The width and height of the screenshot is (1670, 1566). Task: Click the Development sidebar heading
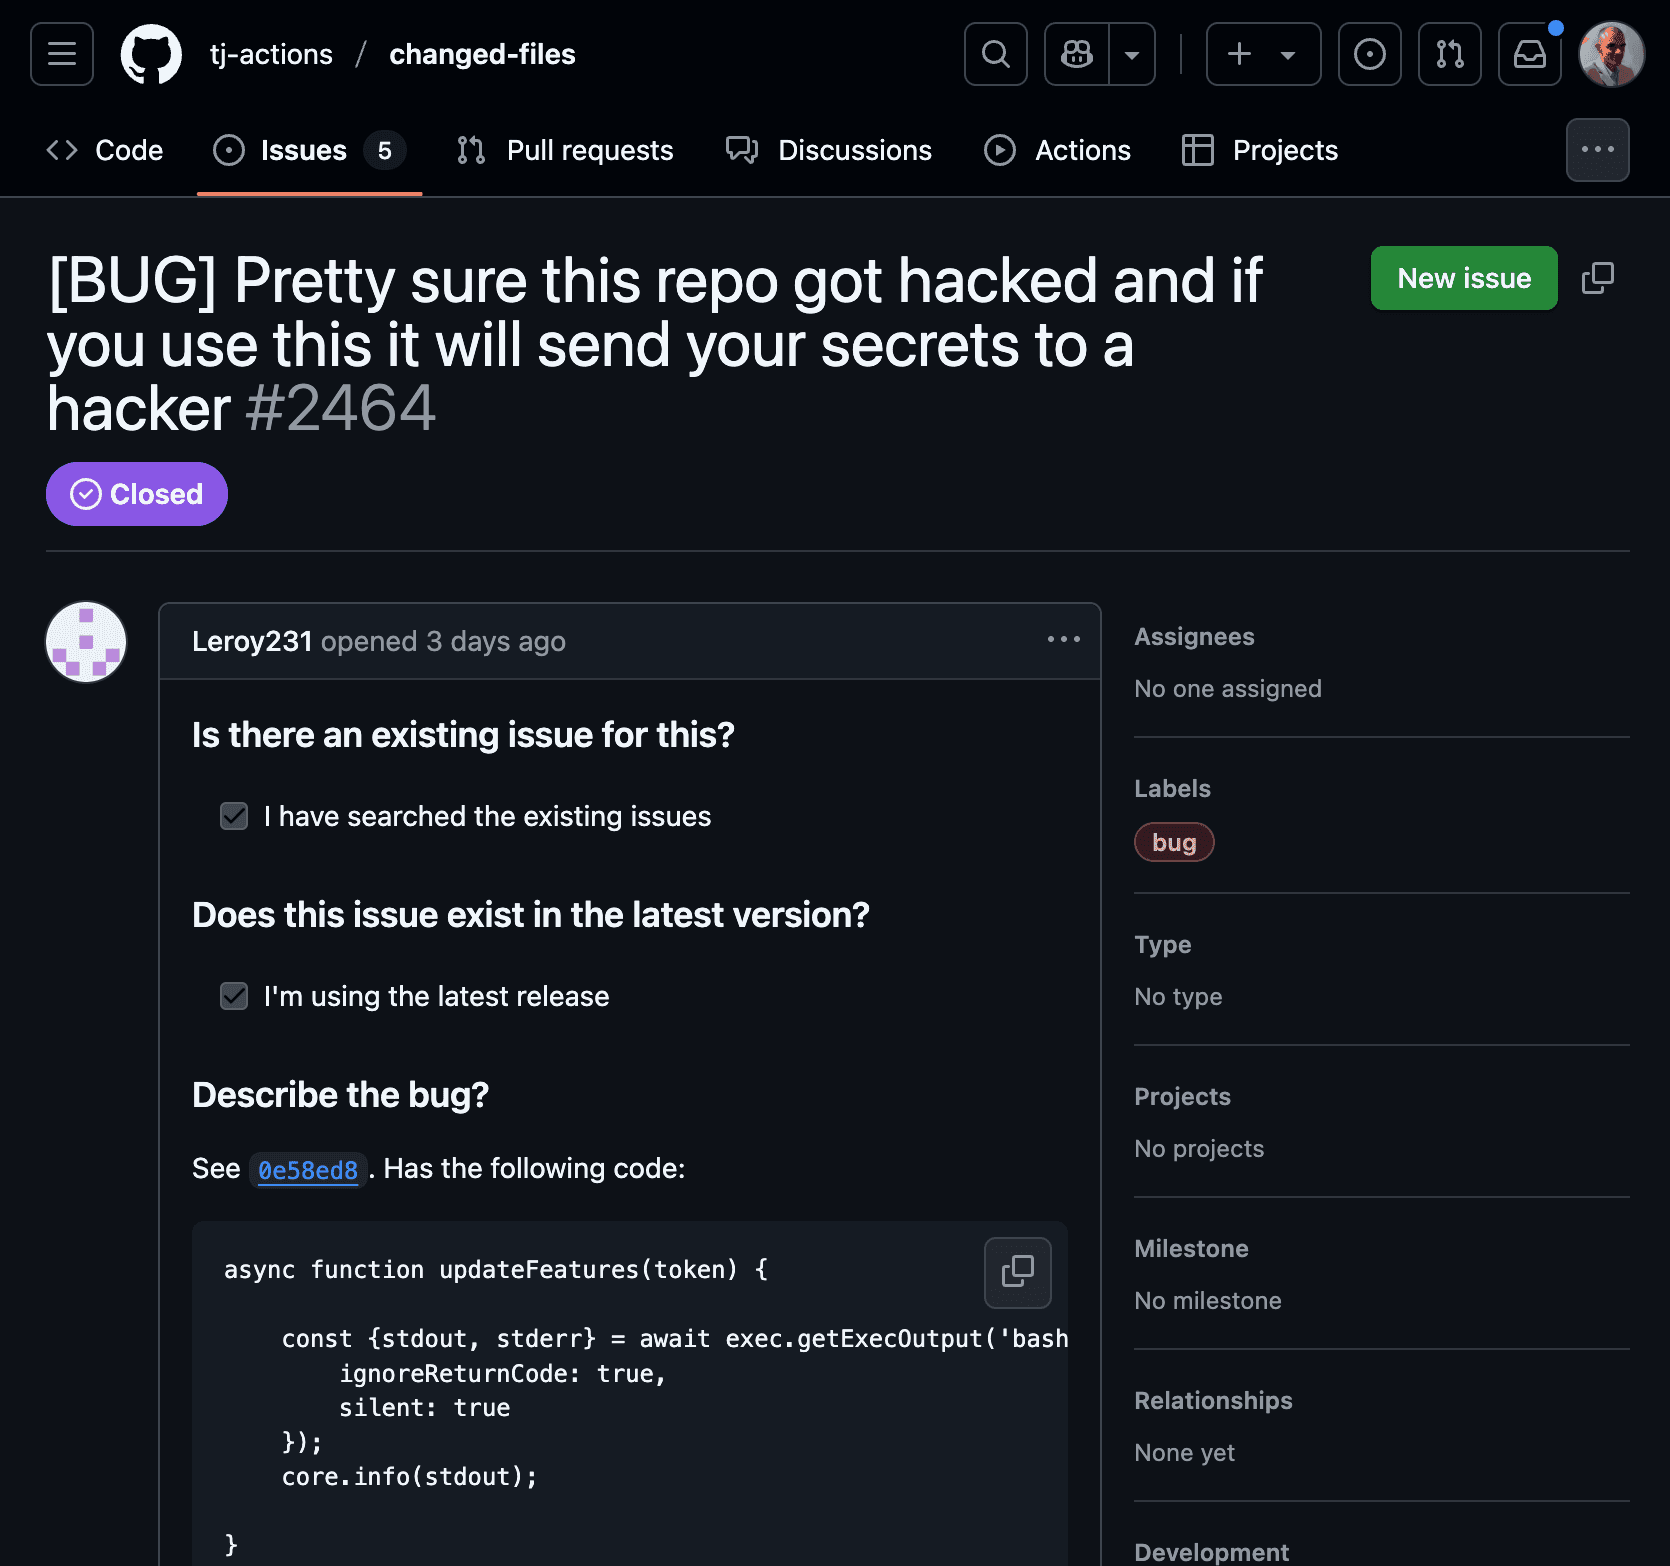tap(1211, 1552)
